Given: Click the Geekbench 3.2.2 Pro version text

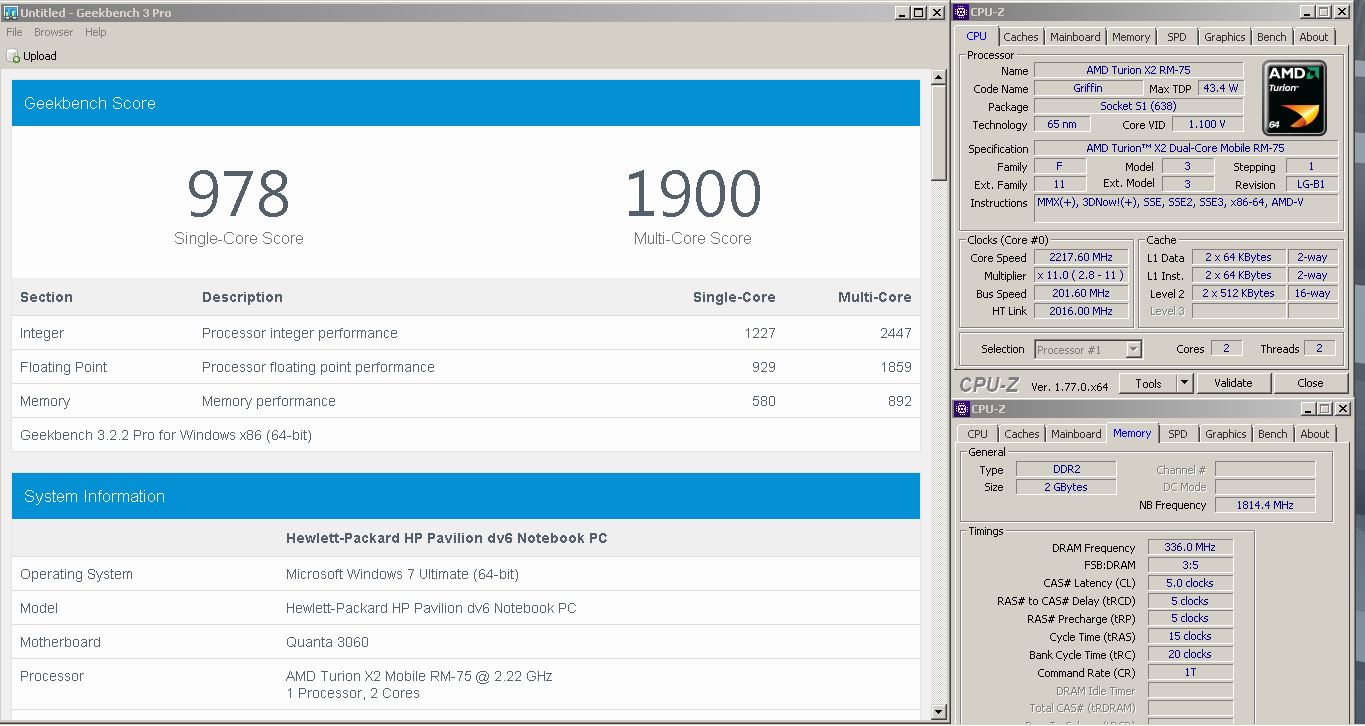Looking at the screenshot, I should pyautogui.click(x=166, y=435).
